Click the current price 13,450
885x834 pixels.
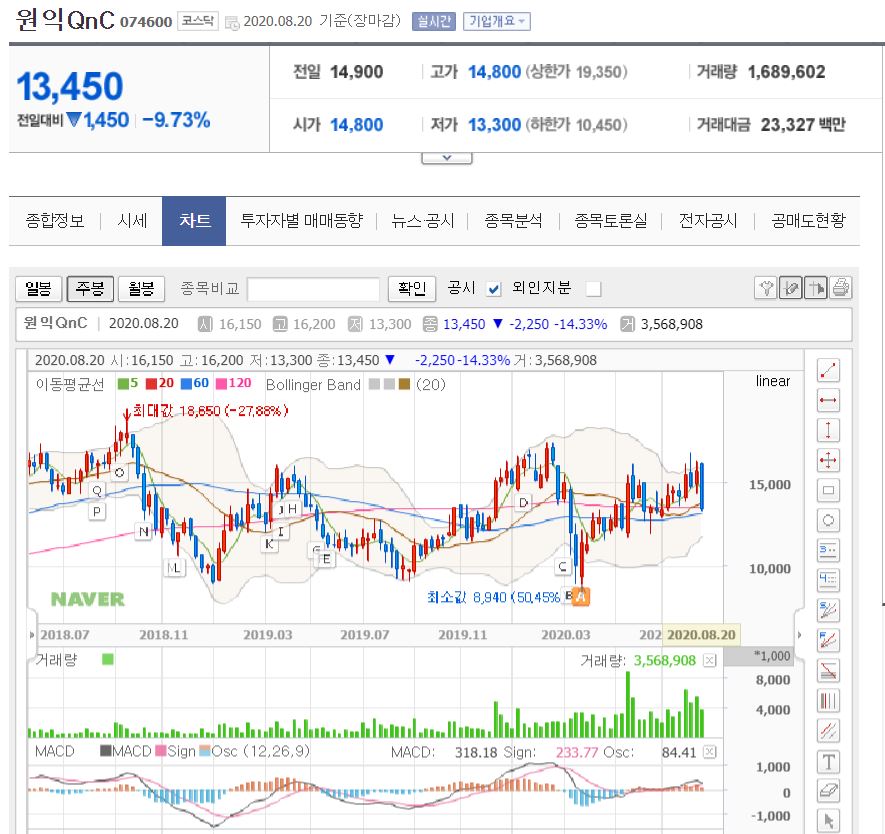[x=70, y=87]
